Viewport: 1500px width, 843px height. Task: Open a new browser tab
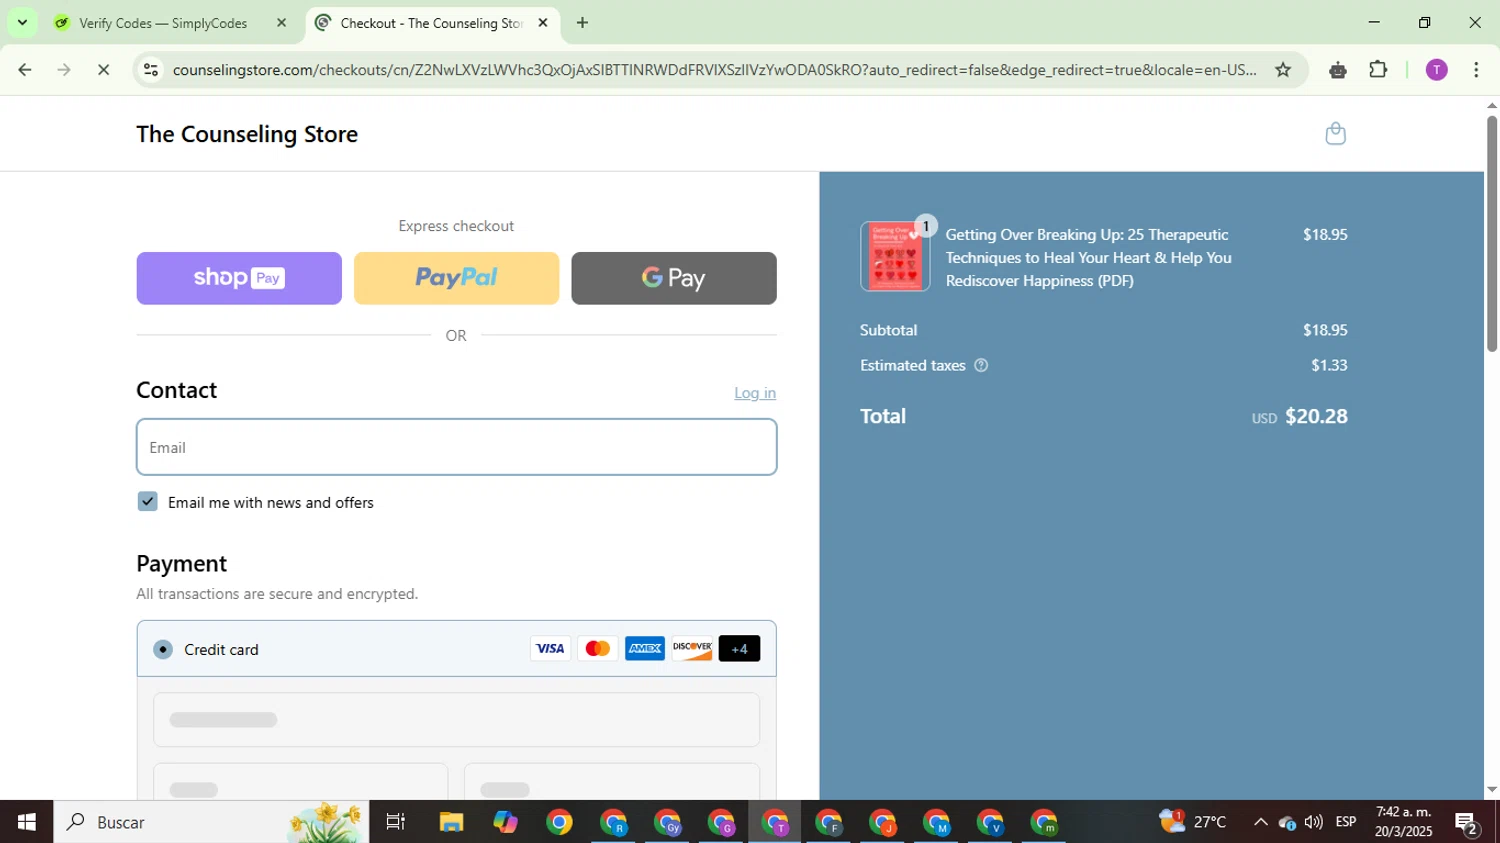click(582, 23)
